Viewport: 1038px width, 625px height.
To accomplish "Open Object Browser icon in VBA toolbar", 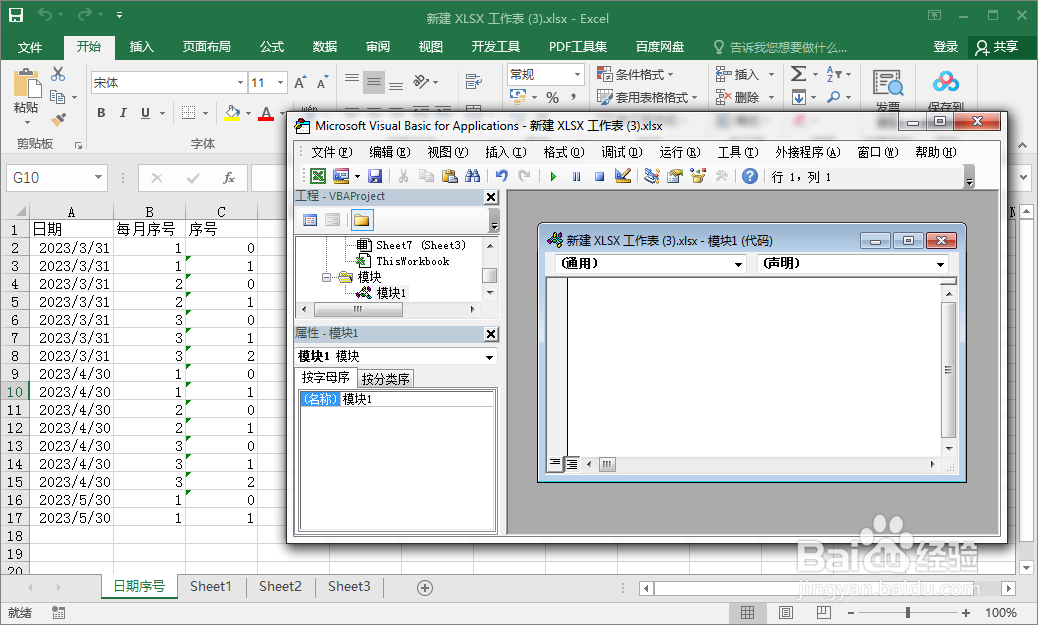I will coord(698,176).
